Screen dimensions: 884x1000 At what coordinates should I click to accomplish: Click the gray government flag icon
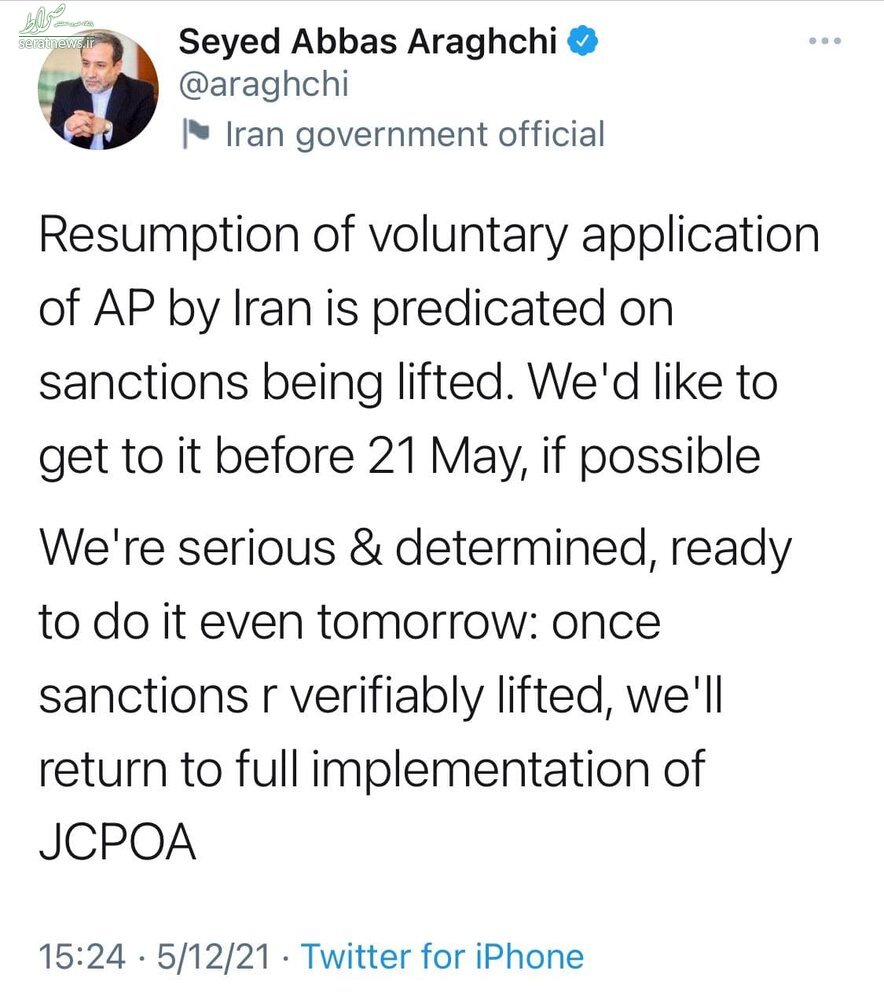click(195, 134)
